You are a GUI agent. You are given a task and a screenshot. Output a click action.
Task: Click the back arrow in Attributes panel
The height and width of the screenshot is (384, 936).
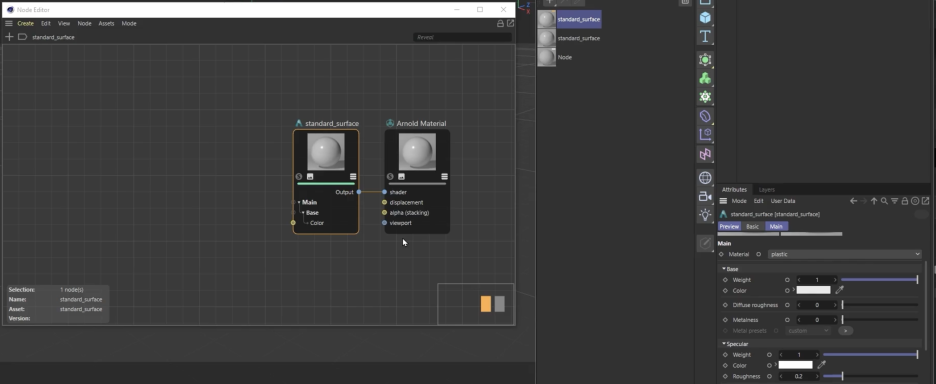pyautogui.click(x=854, y=201)
